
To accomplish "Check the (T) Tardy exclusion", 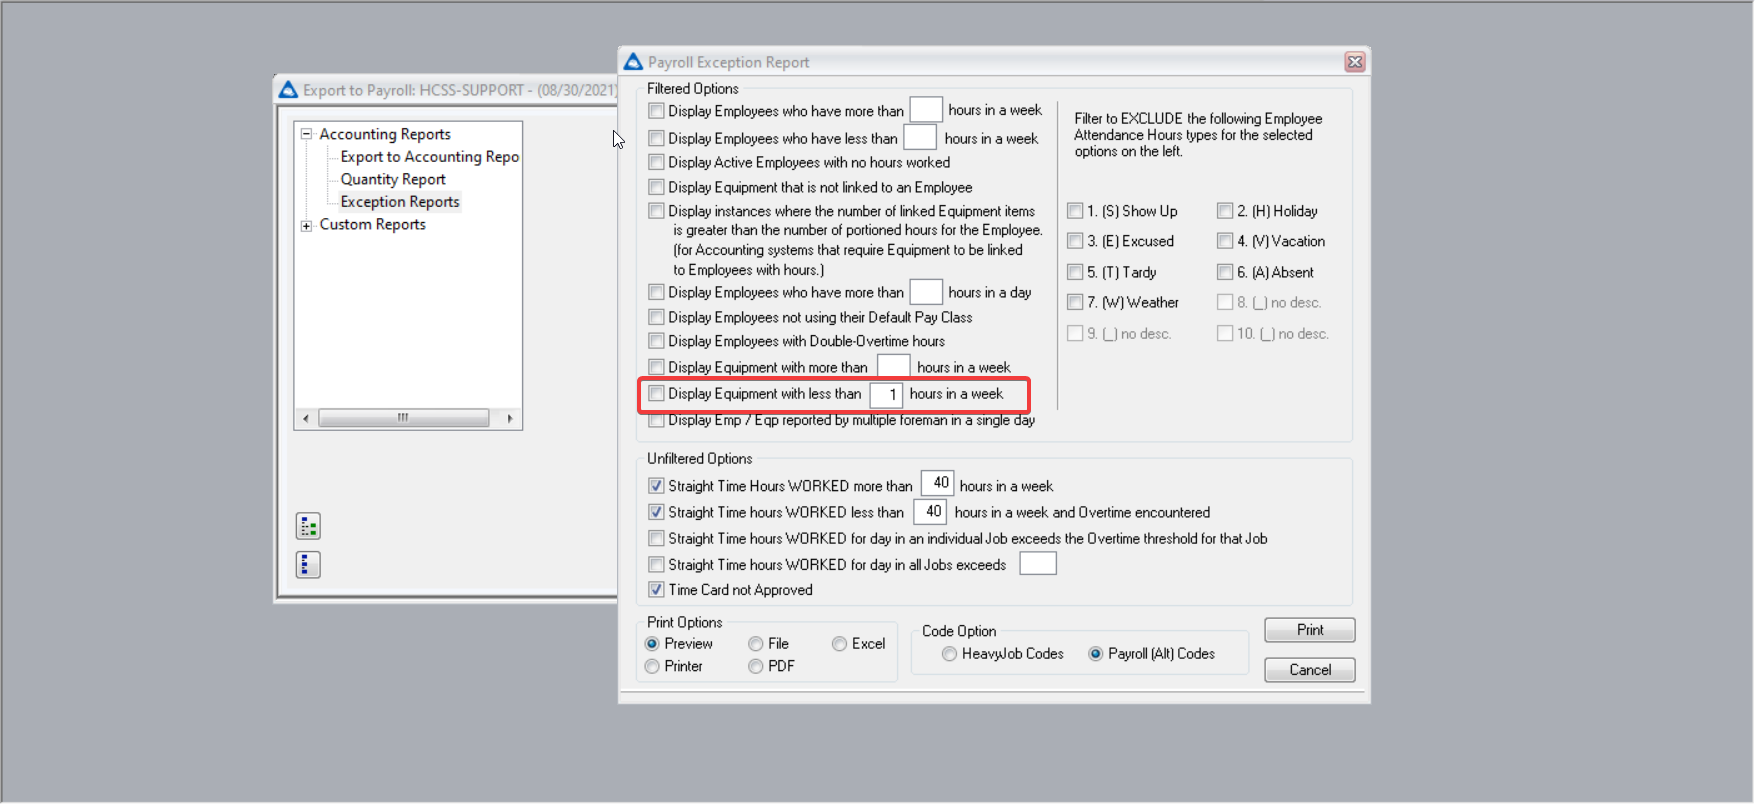I will (1075, 272).
